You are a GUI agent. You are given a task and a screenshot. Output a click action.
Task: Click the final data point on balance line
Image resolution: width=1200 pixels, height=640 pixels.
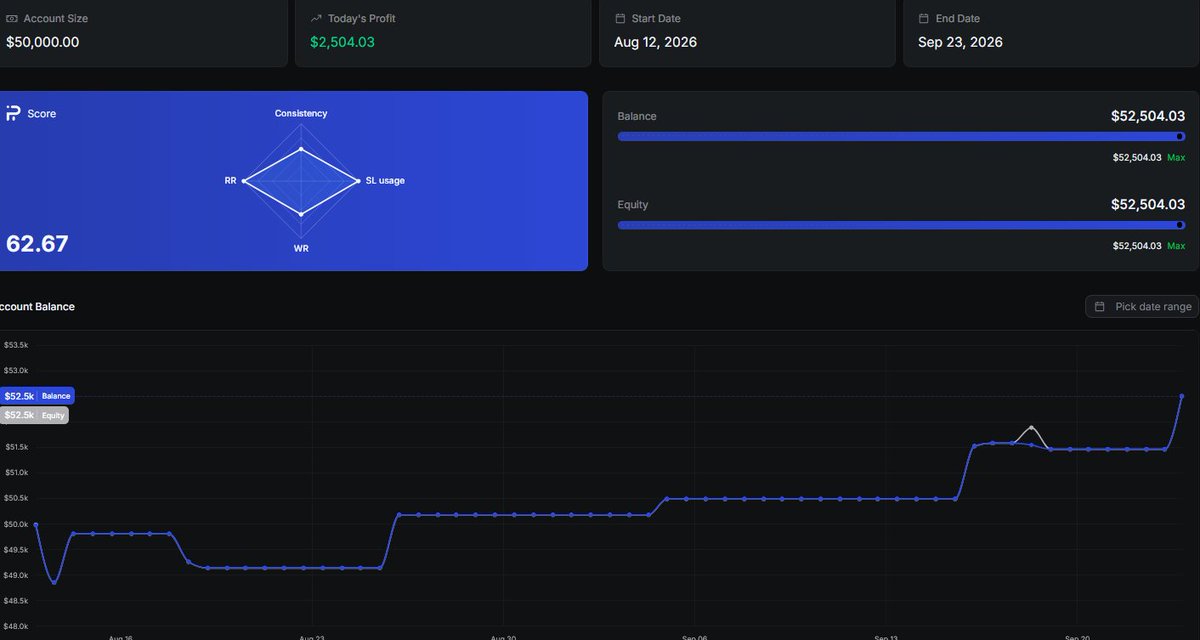1182,397
